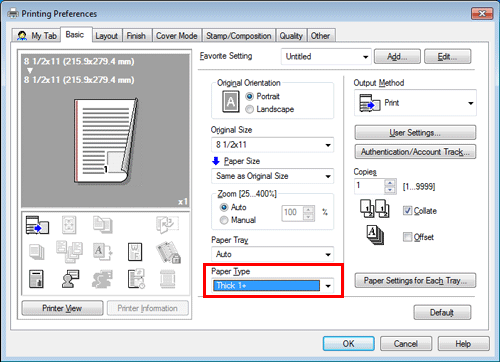500x362 pixels.
Task: Click the authentication user icon in settings grid
Action: tap(70, 279)
